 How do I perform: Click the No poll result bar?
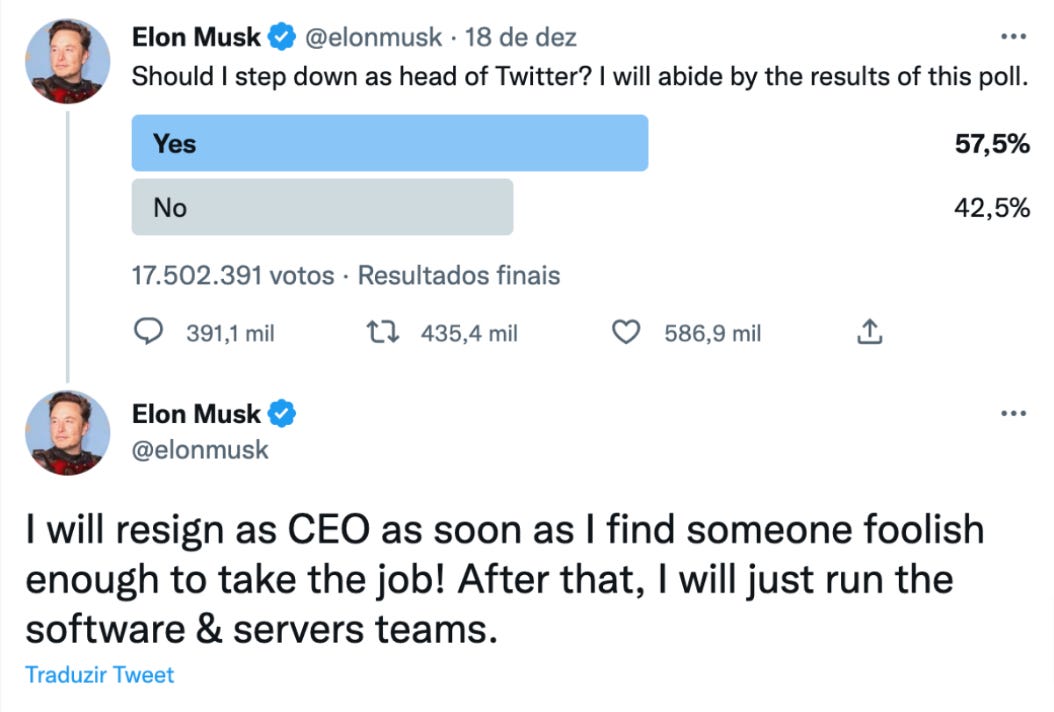coord(322,207)
